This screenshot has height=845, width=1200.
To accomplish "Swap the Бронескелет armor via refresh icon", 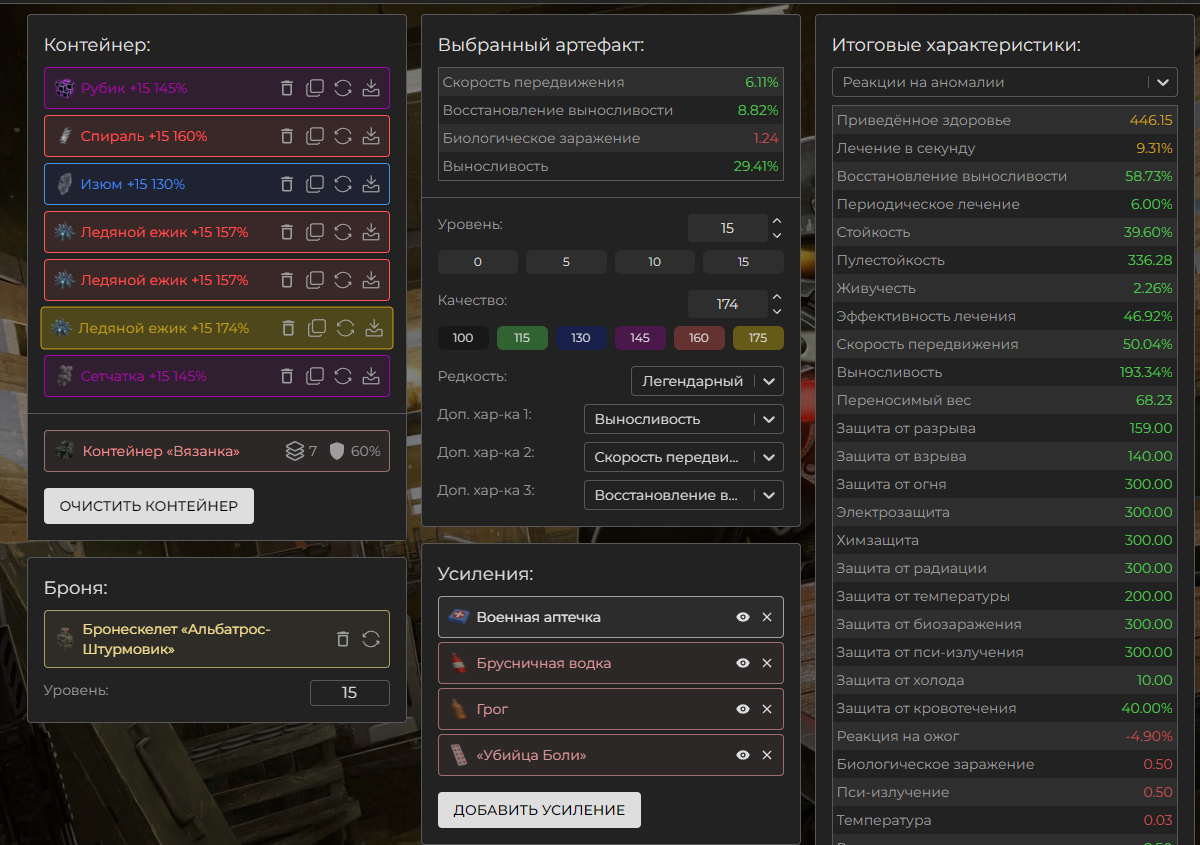I will pyautogui.click(x=371, y=639).
